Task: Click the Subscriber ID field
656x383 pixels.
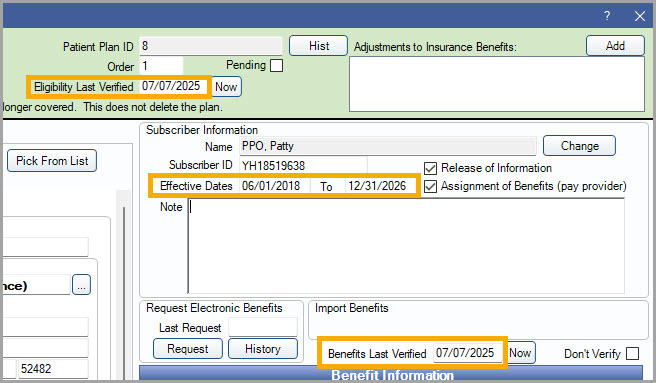Action: [303, 165]
